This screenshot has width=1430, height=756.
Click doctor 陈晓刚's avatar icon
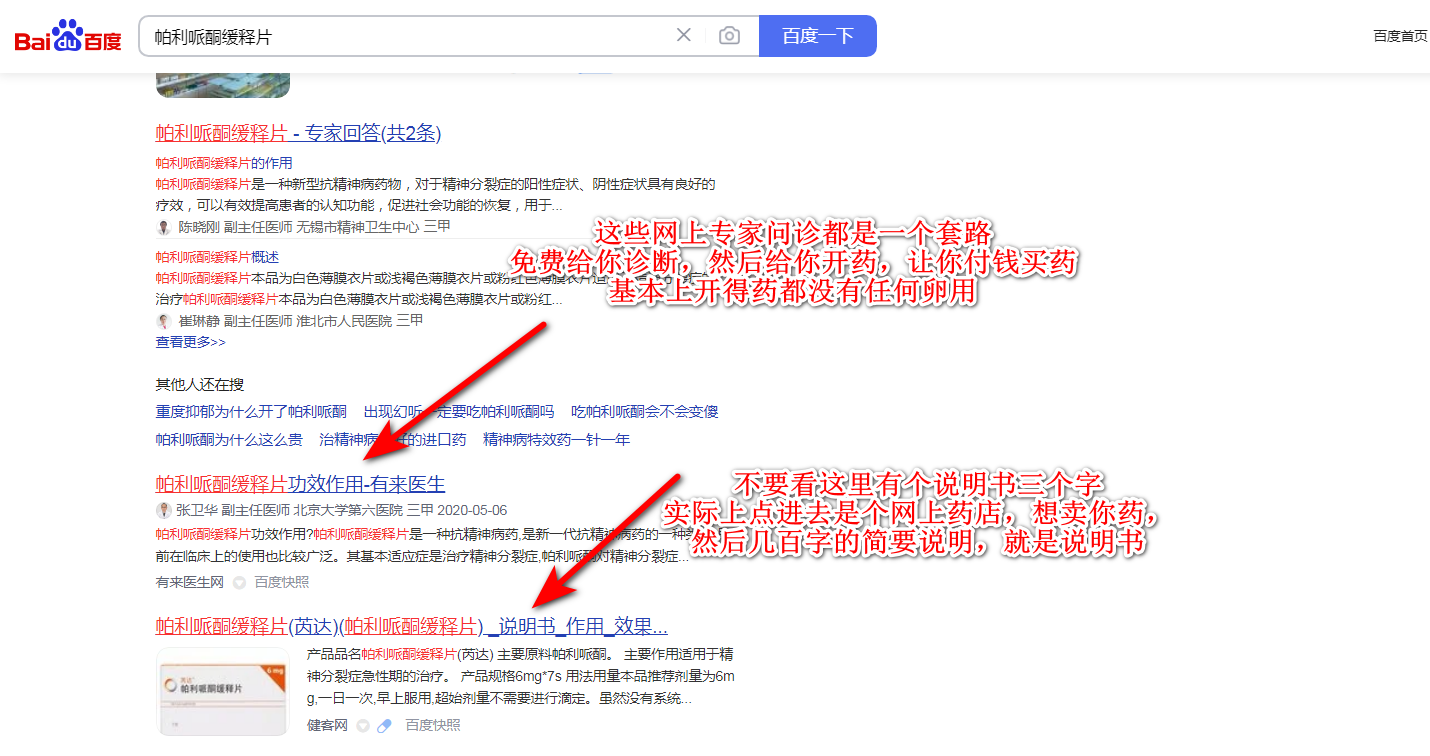coord(164,227)
